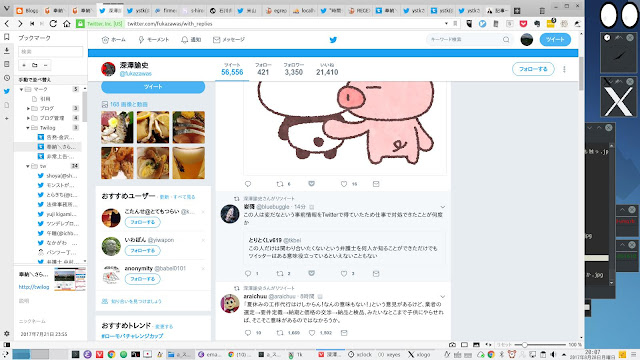The width and height of the screenshot is (640, 360).
Task: Open browser settings gear icon
Action: point(7,333)
